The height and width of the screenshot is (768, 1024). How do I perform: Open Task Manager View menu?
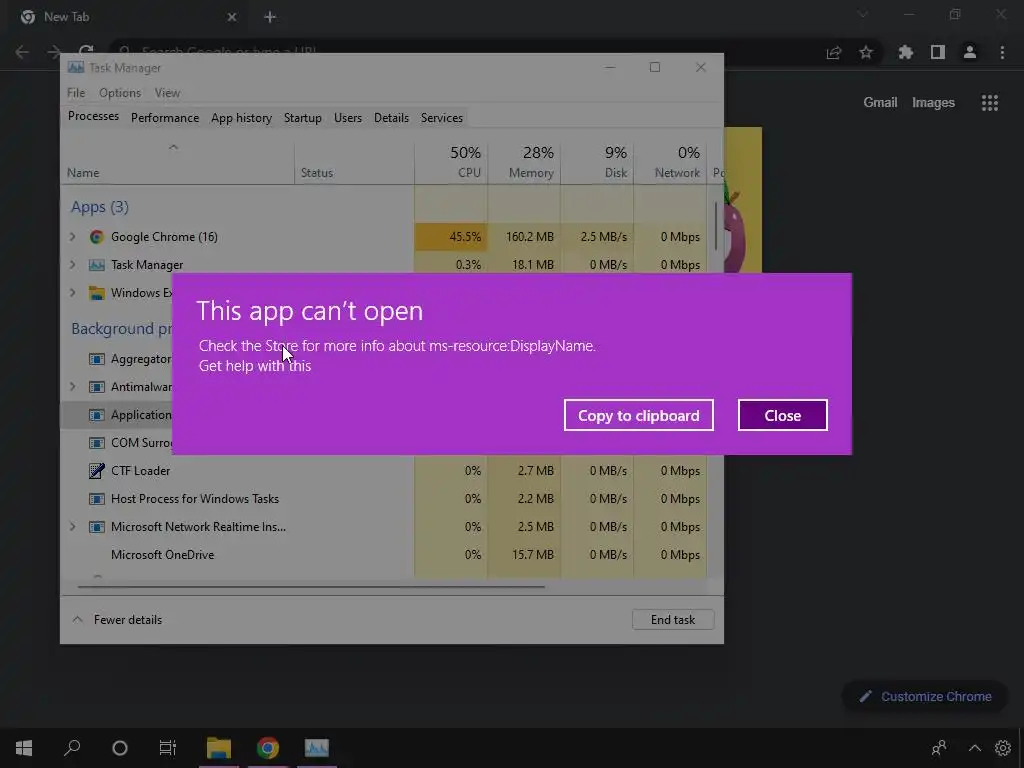coord(167,93)
